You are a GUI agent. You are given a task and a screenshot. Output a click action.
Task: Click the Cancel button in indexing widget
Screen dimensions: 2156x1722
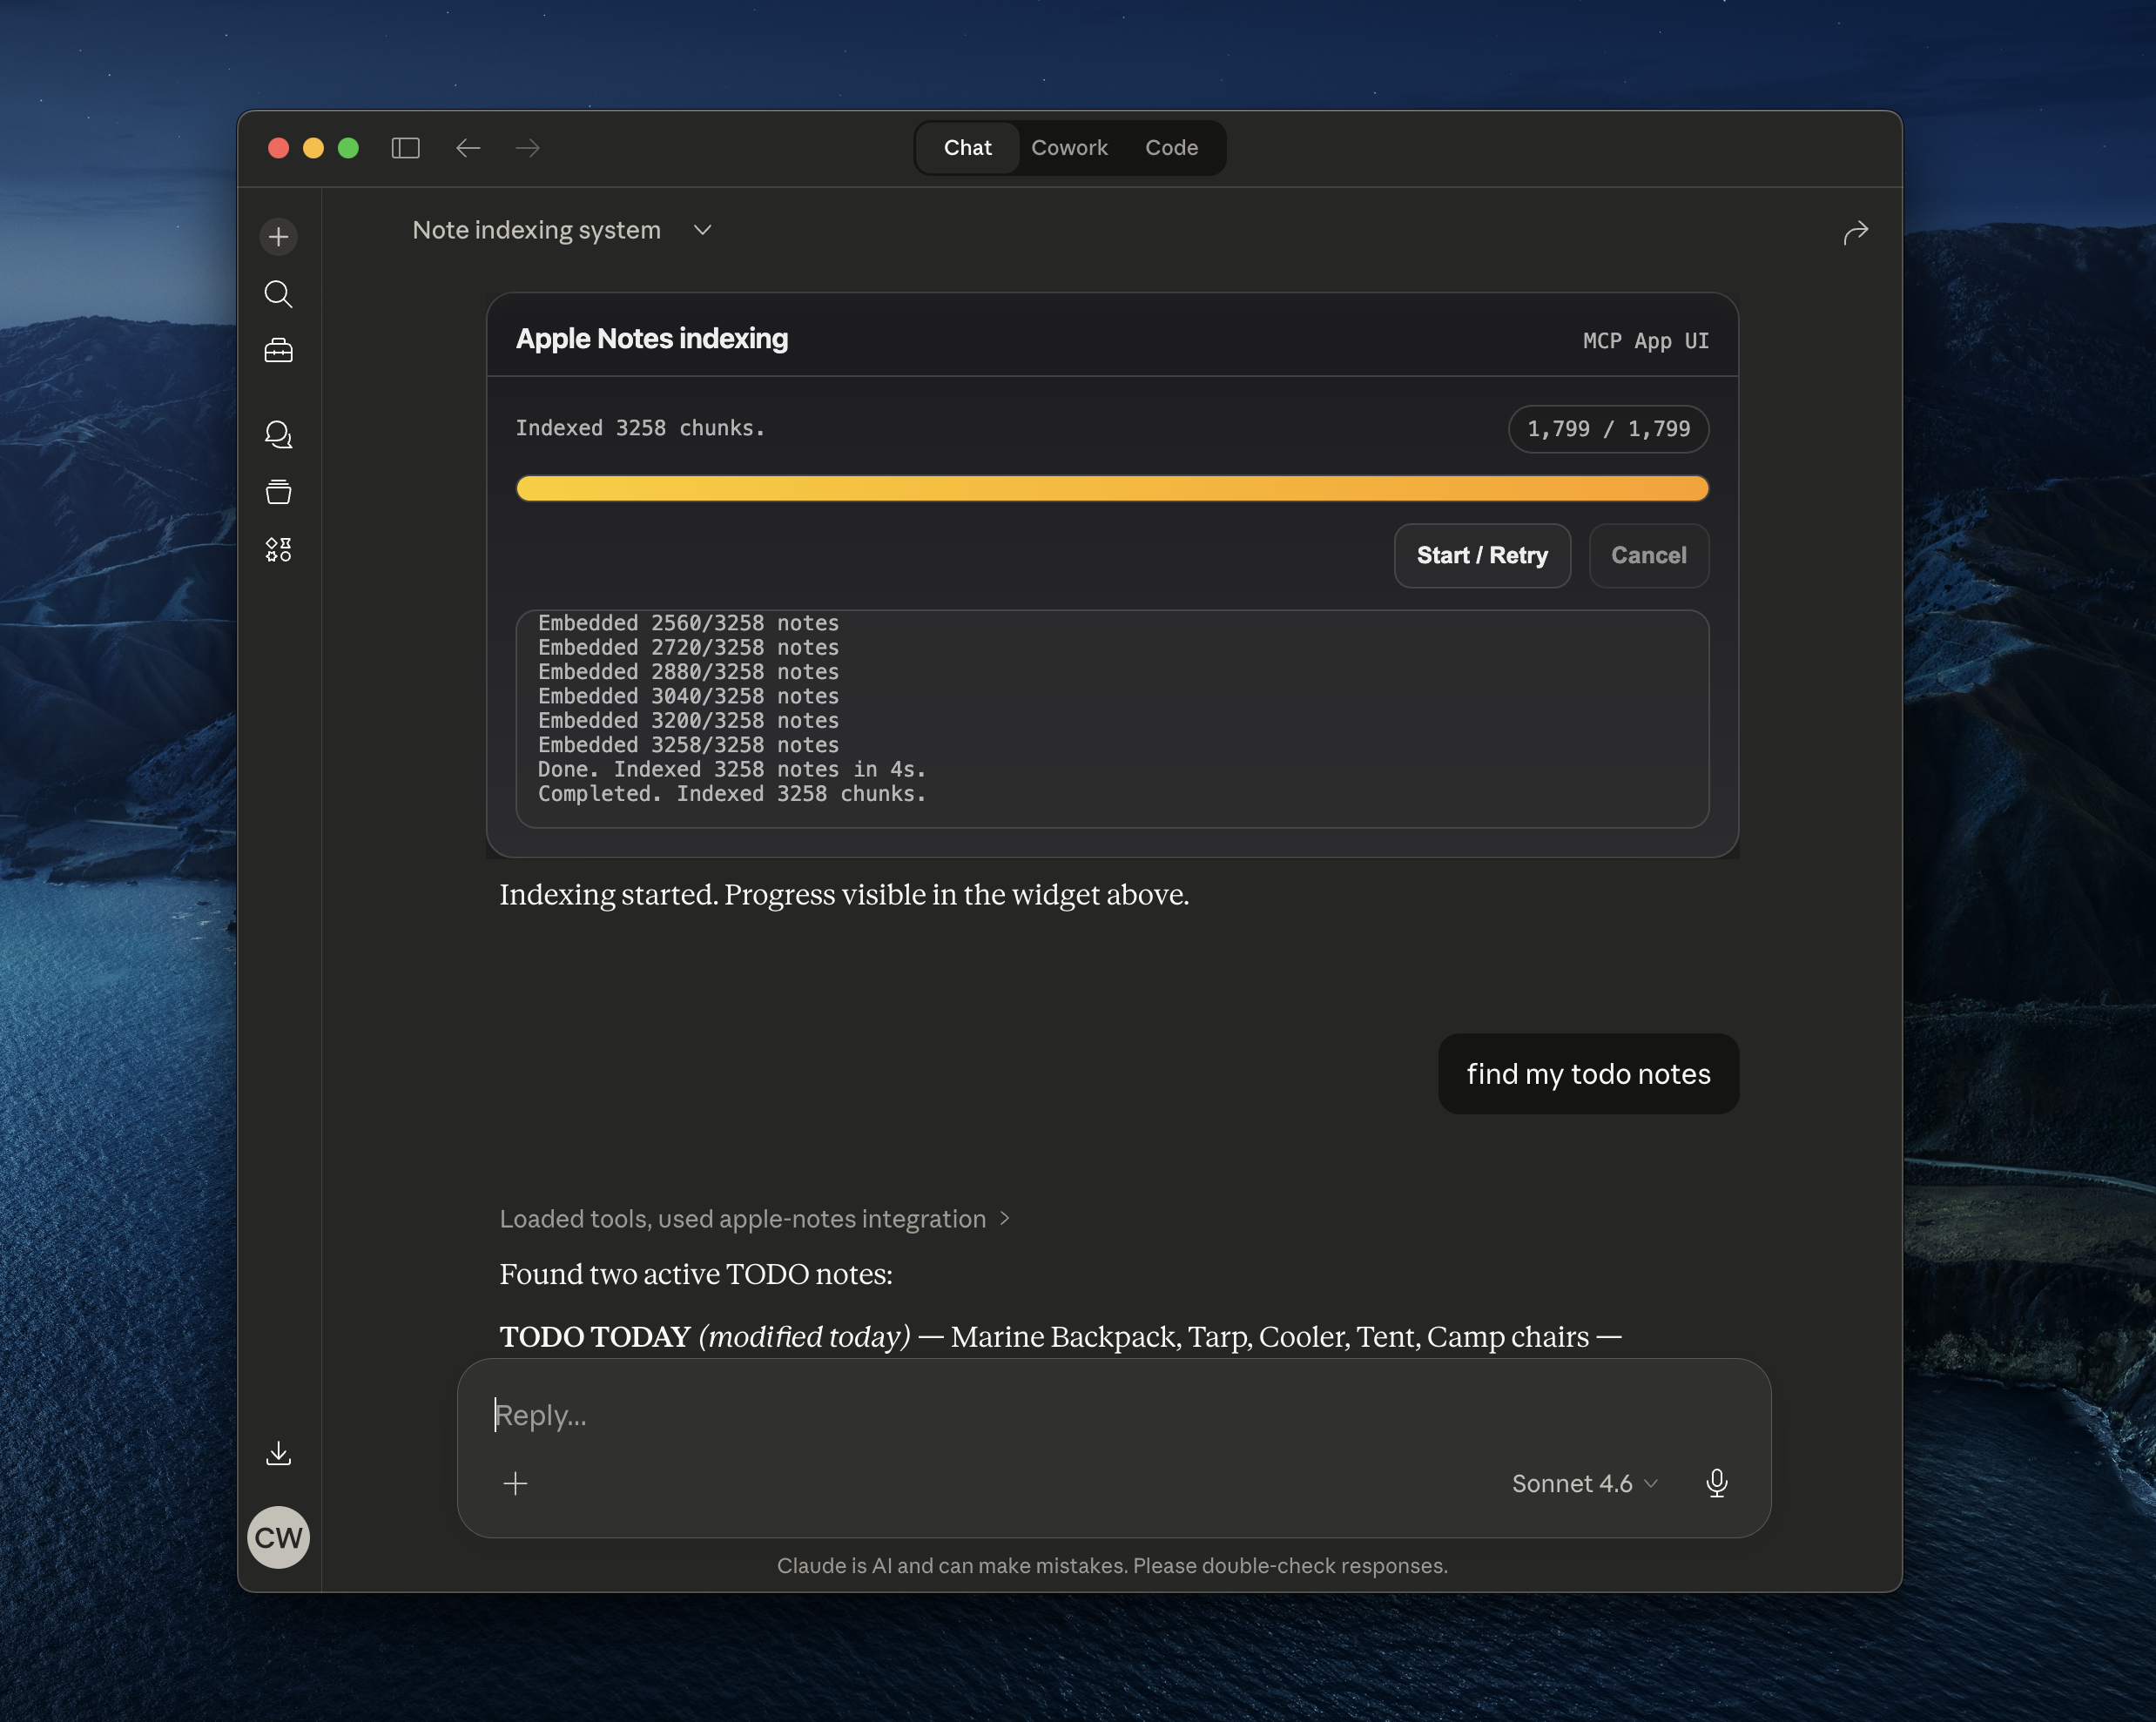click(x=1648, y=555)
